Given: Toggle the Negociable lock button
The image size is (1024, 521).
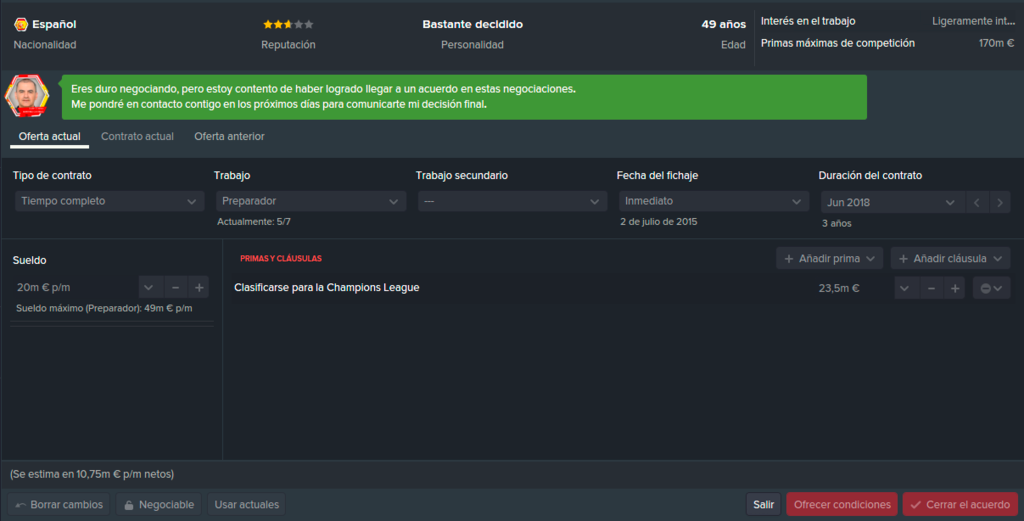Looking at the screenshot, I should point(159,505).
